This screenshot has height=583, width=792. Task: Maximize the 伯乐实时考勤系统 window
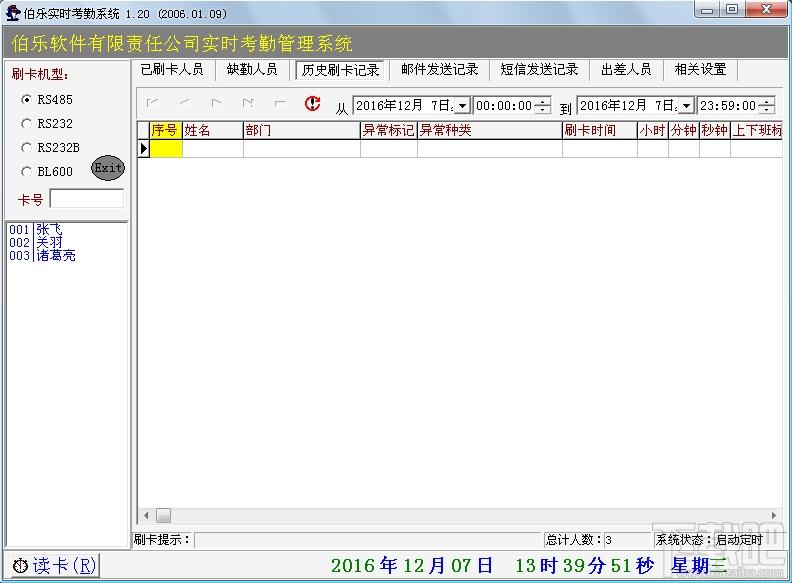[x=732, y=10]
